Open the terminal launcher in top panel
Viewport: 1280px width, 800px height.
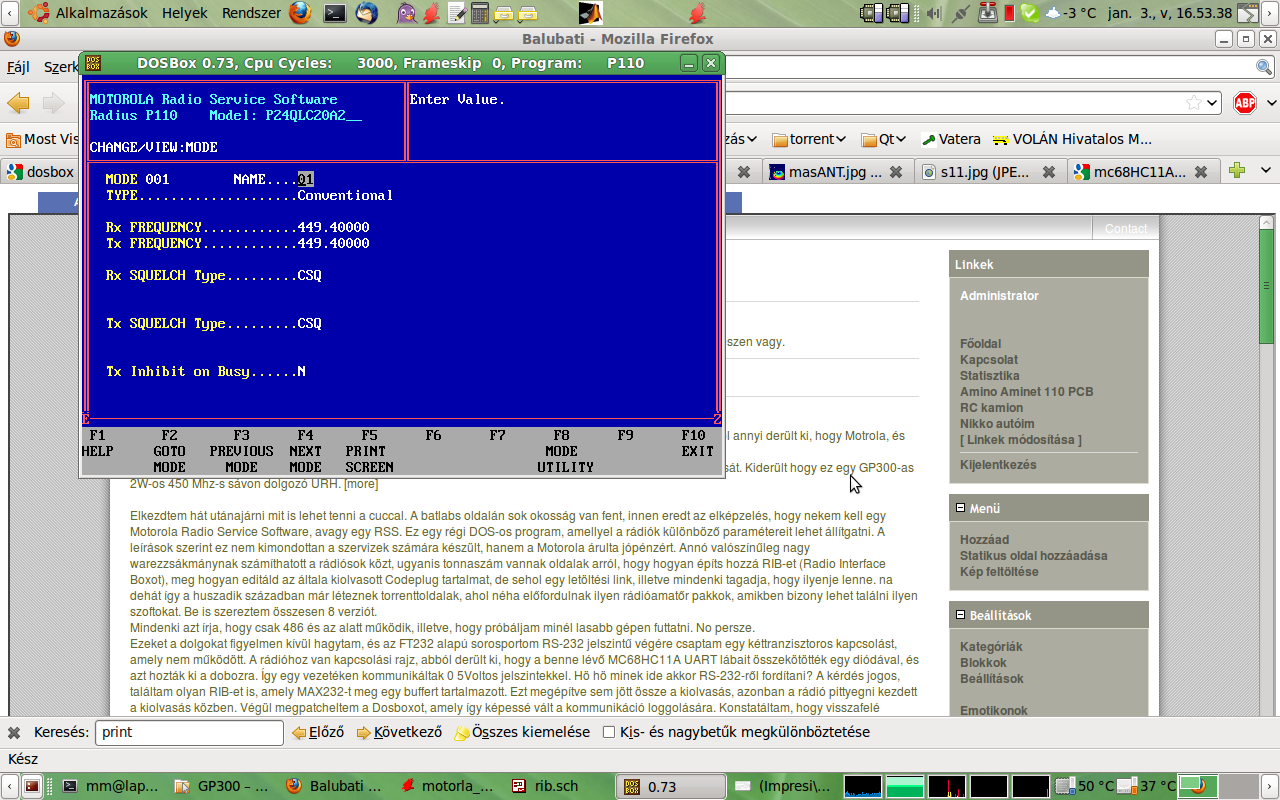(335, 13)
